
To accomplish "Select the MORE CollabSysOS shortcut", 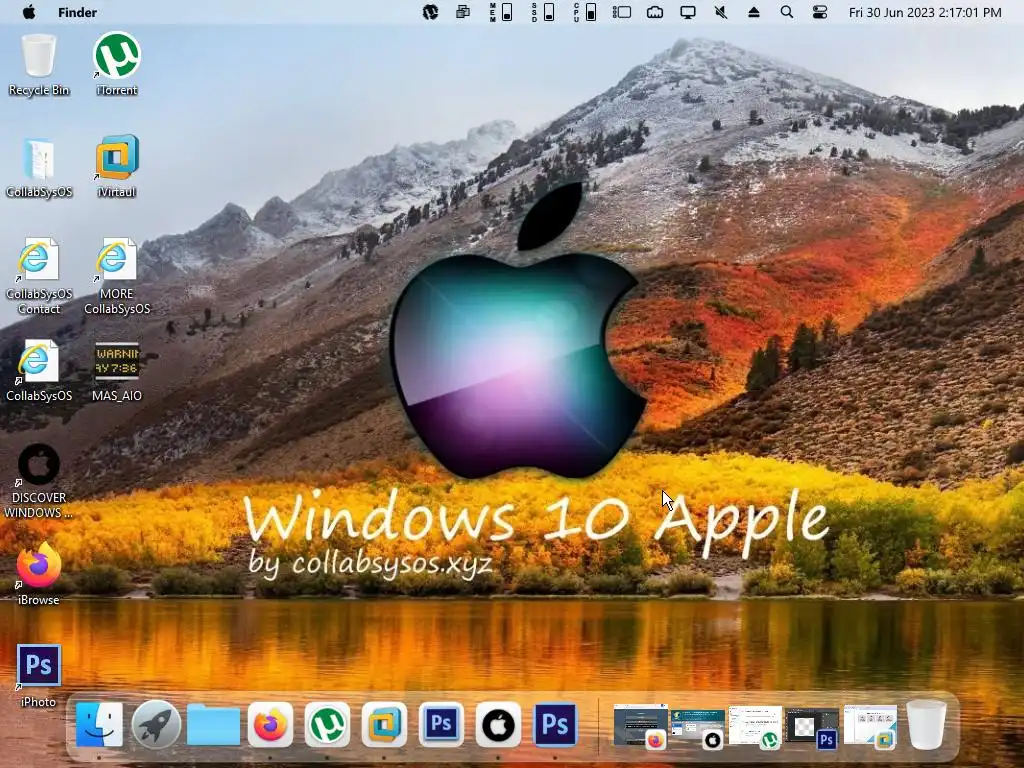I will pos(117,276).
